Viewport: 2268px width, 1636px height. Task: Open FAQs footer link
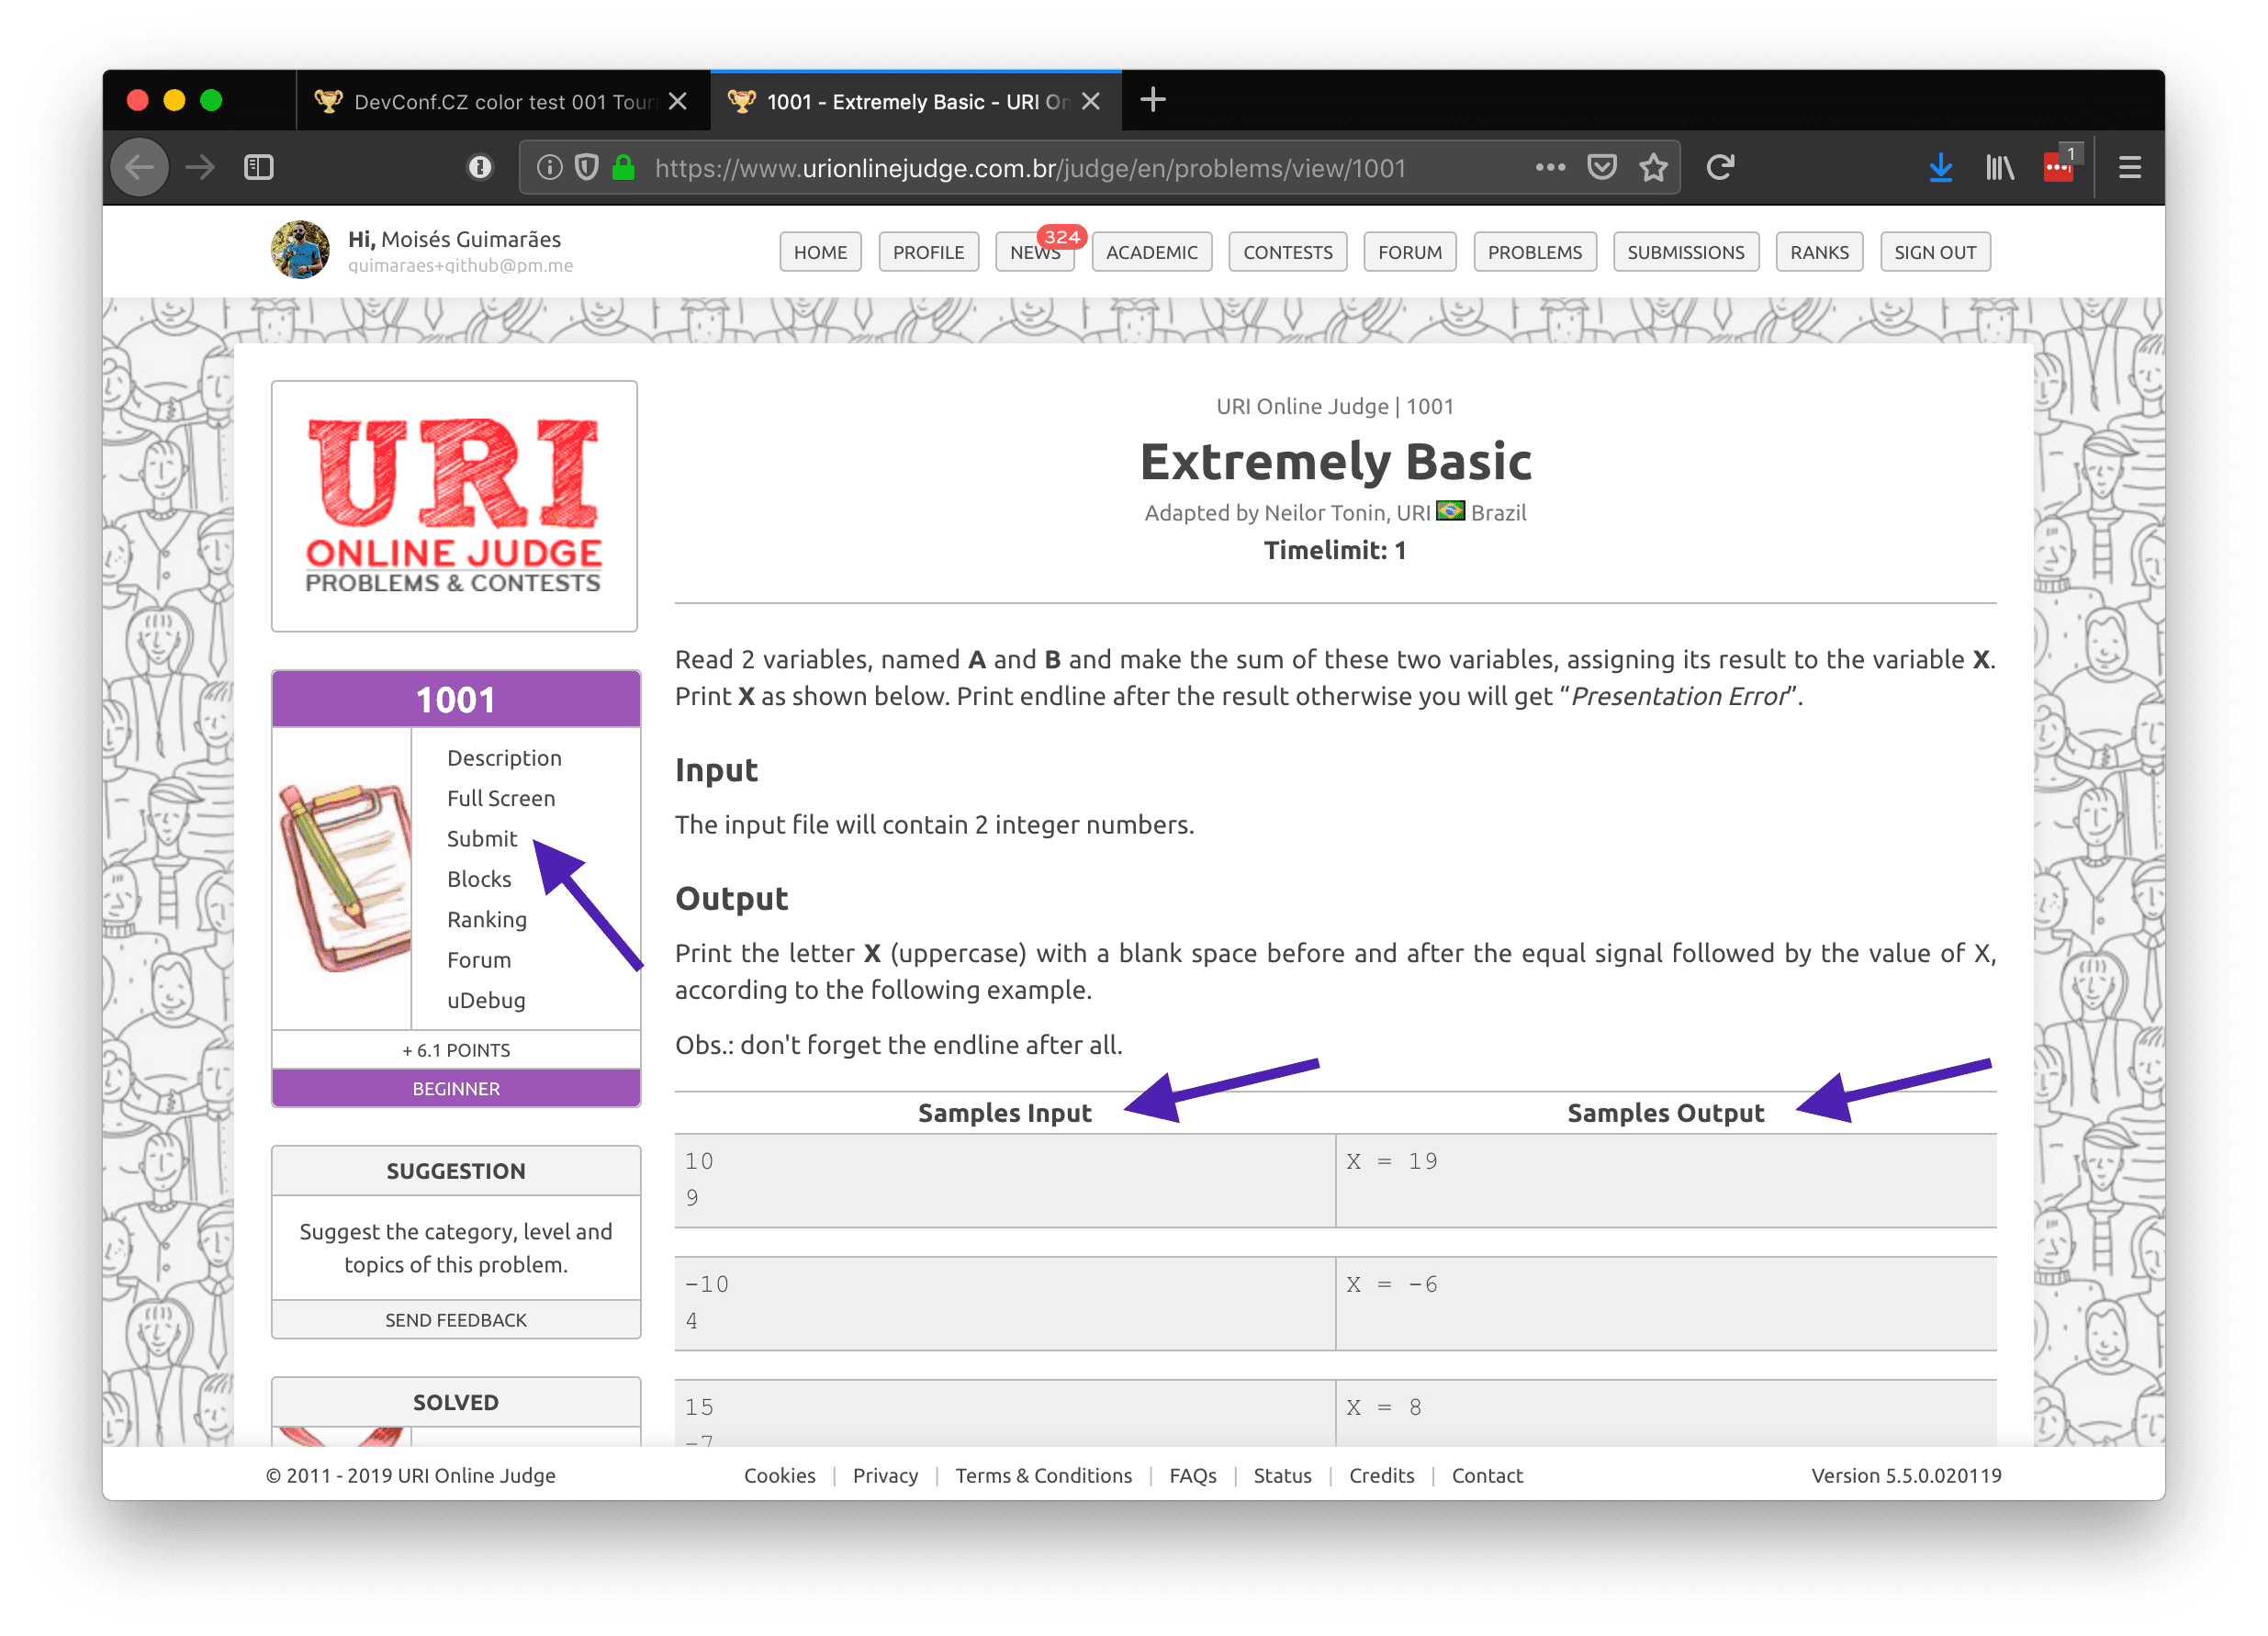click(1193, 1476)
